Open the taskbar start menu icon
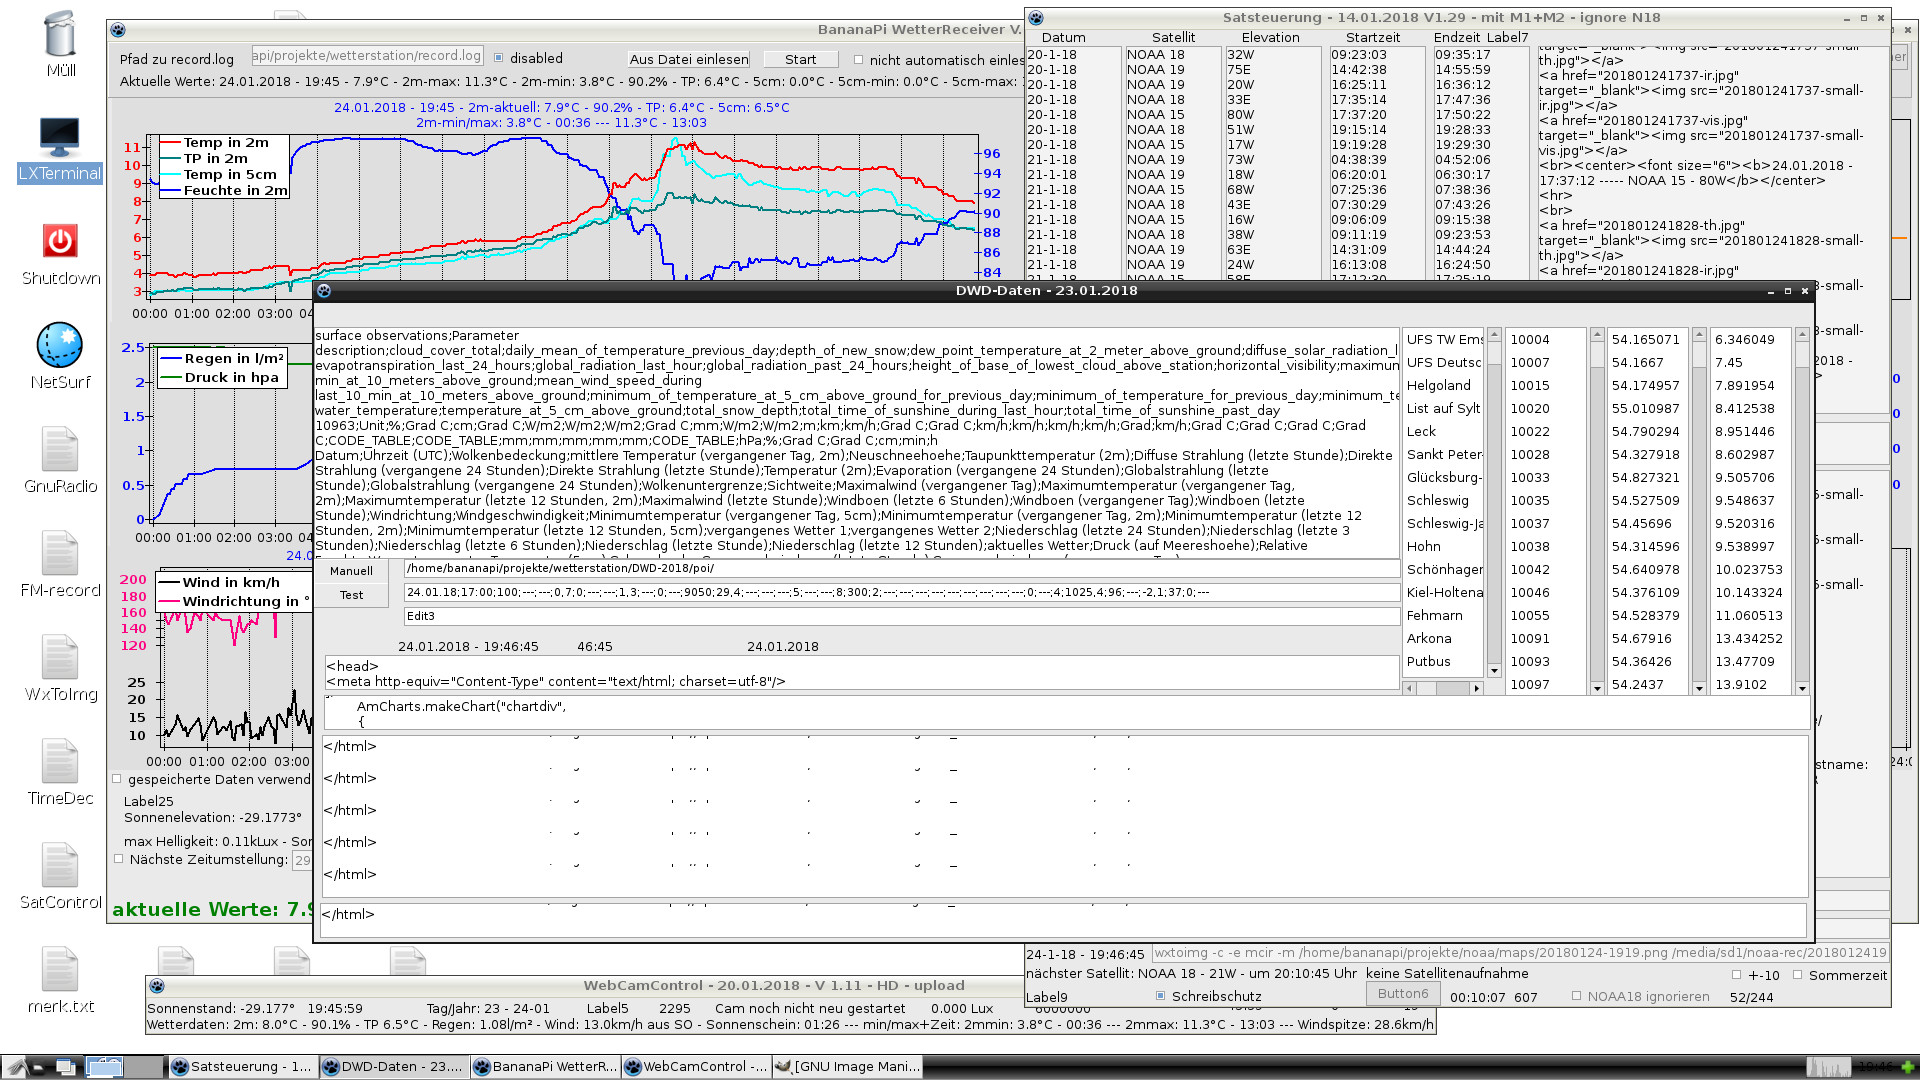 (x=17, y=1067)
